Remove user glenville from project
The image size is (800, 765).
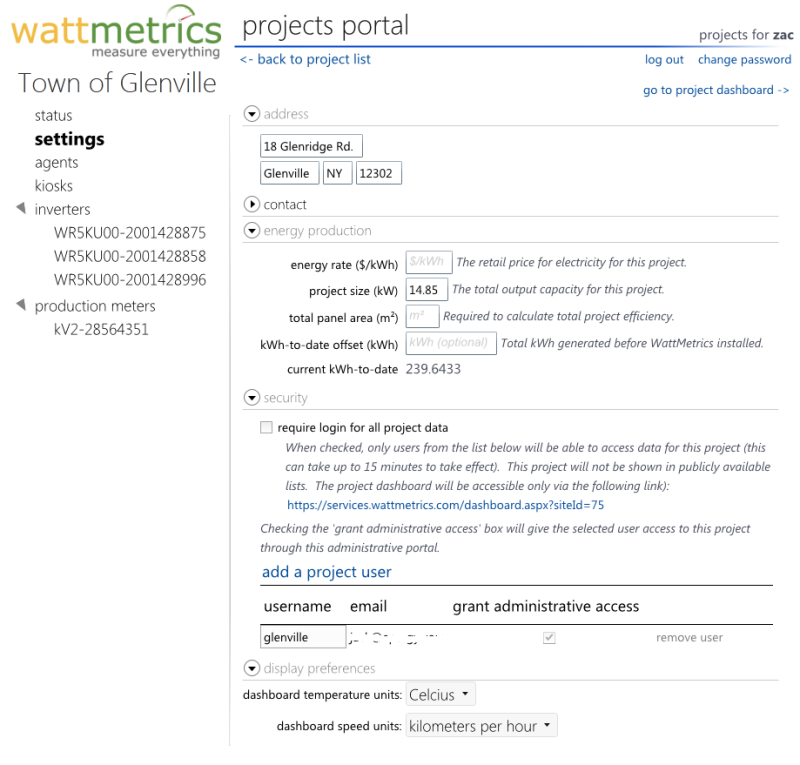[x=689, y=637]
